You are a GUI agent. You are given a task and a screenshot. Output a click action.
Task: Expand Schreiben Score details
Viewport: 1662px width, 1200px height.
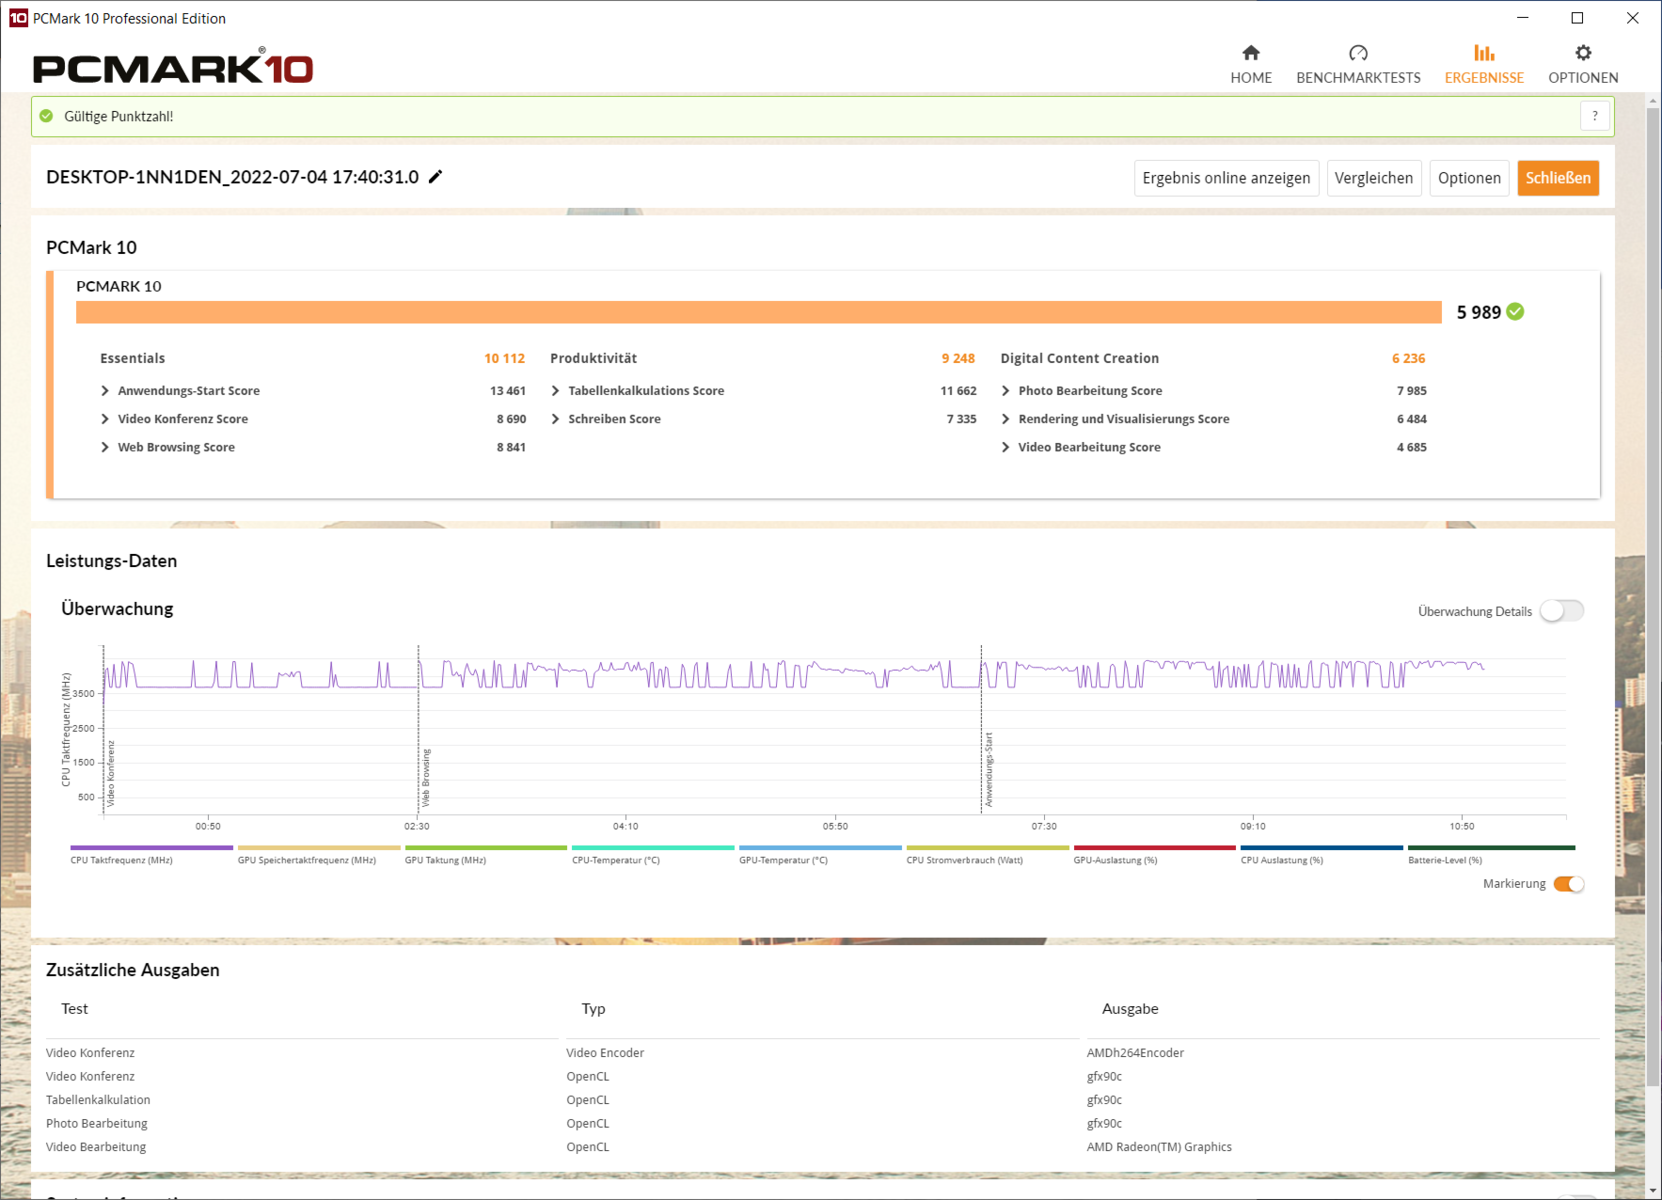click(555, 419)
